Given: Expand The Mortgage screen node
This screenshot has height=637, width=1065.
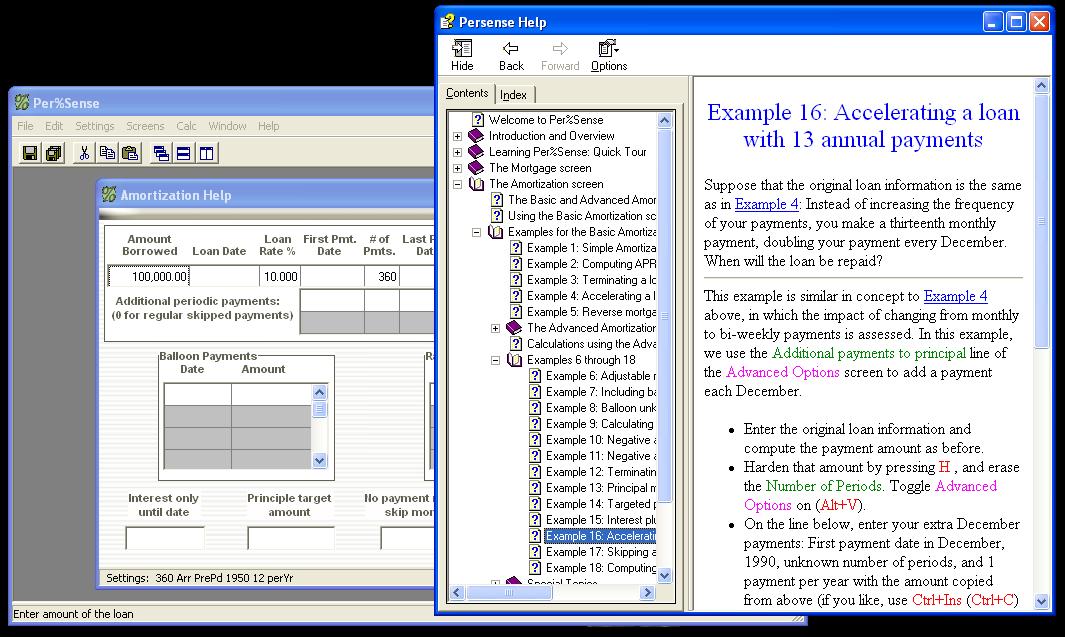Looking at the screenshot, I should tap(458, 168).
